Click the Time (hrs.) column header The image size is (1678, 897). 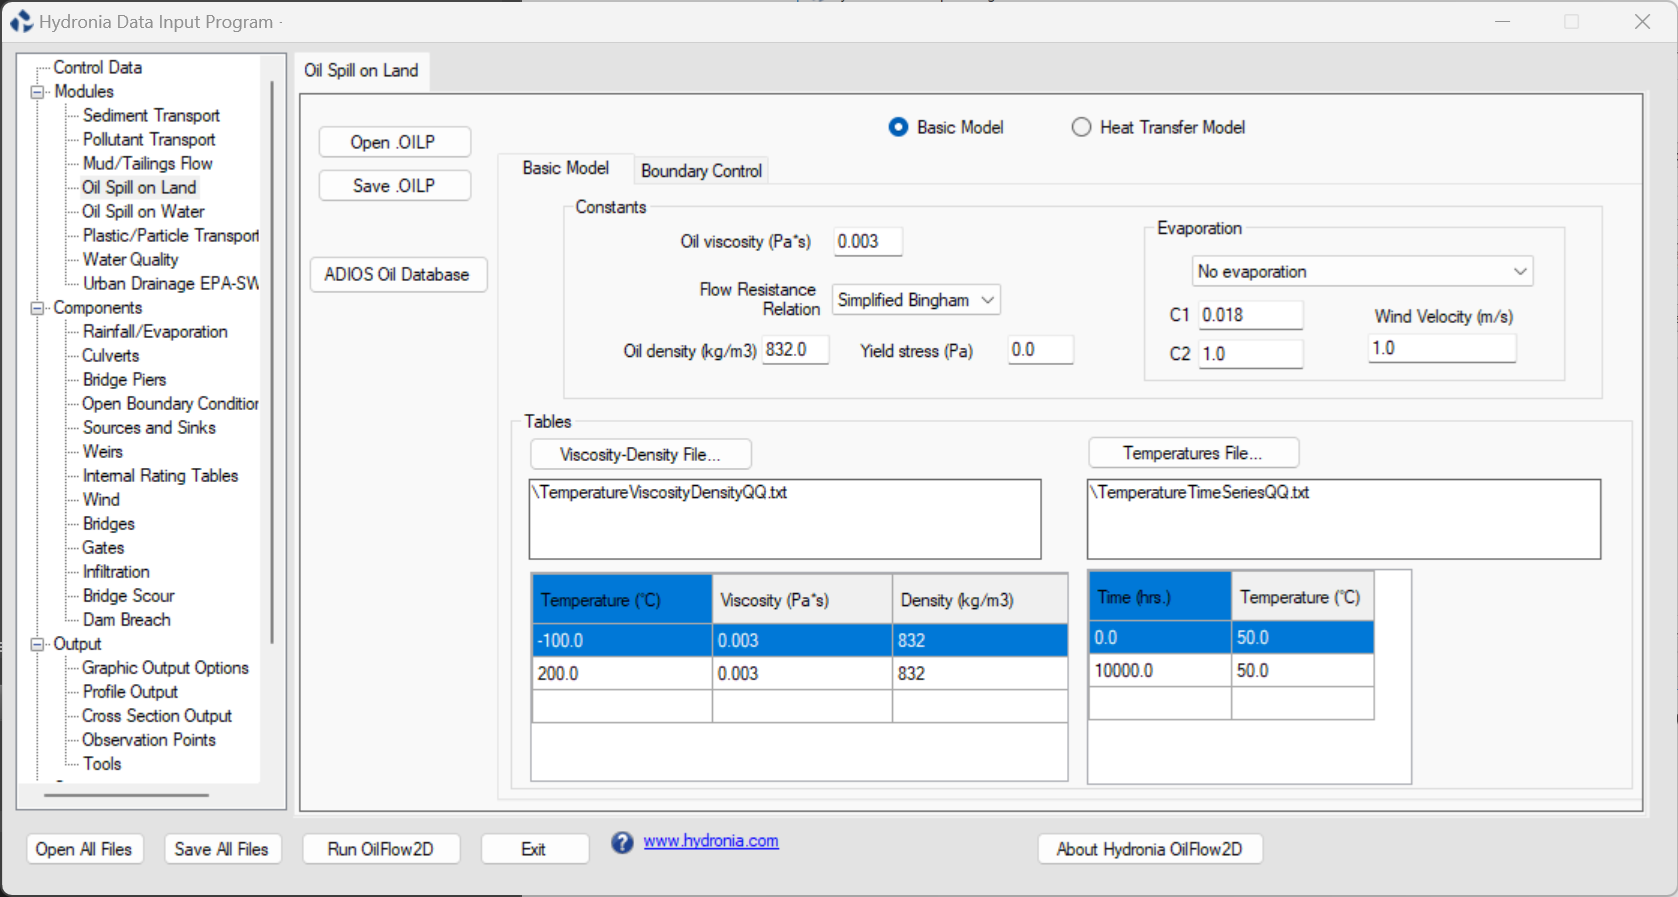pos(1160,597)
